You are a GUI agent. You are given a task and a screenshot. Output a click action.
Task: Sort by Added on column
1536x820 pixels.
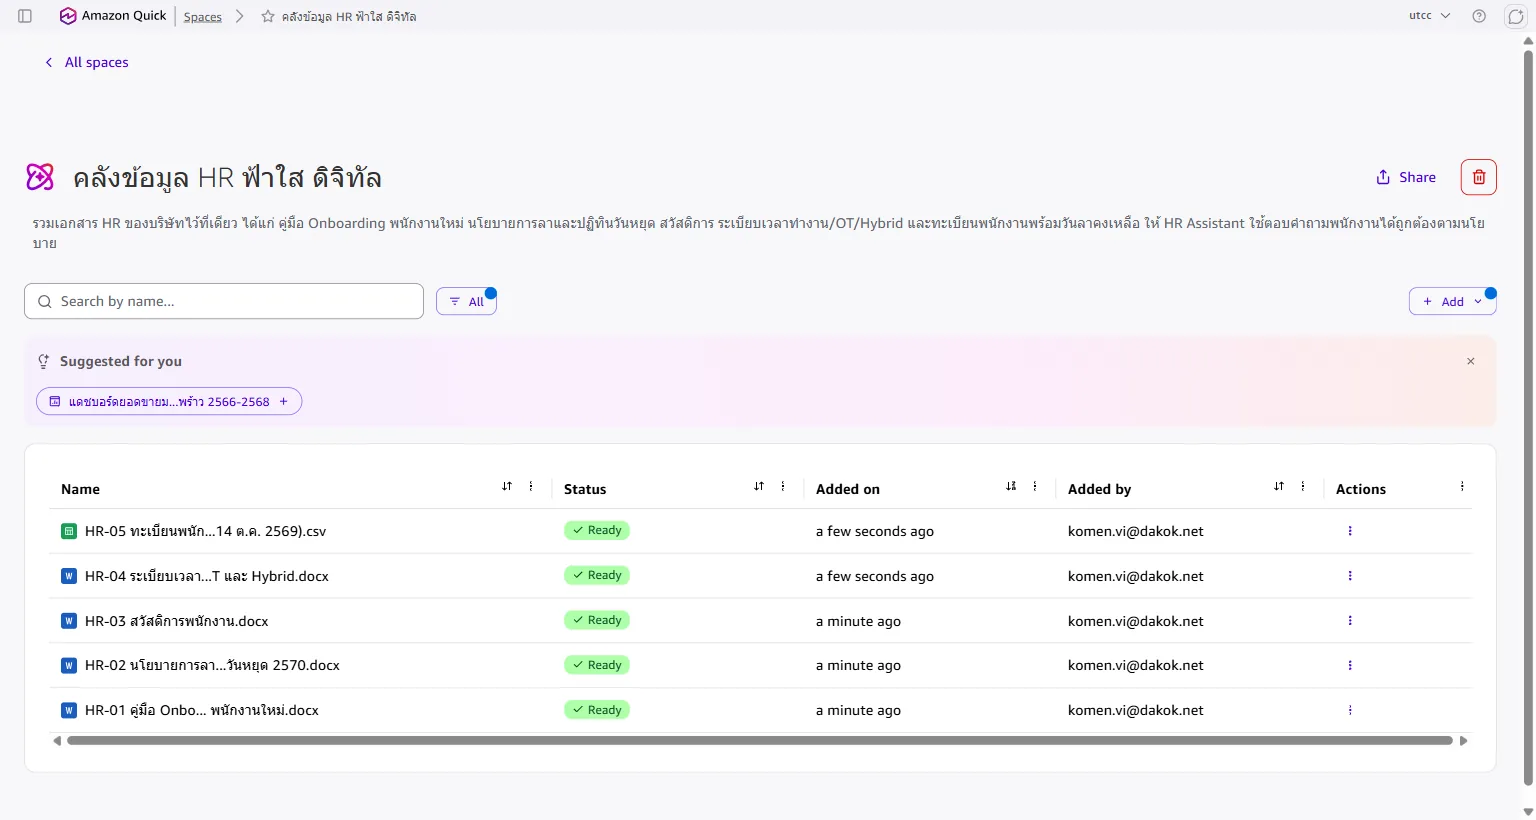[1011, 486]
